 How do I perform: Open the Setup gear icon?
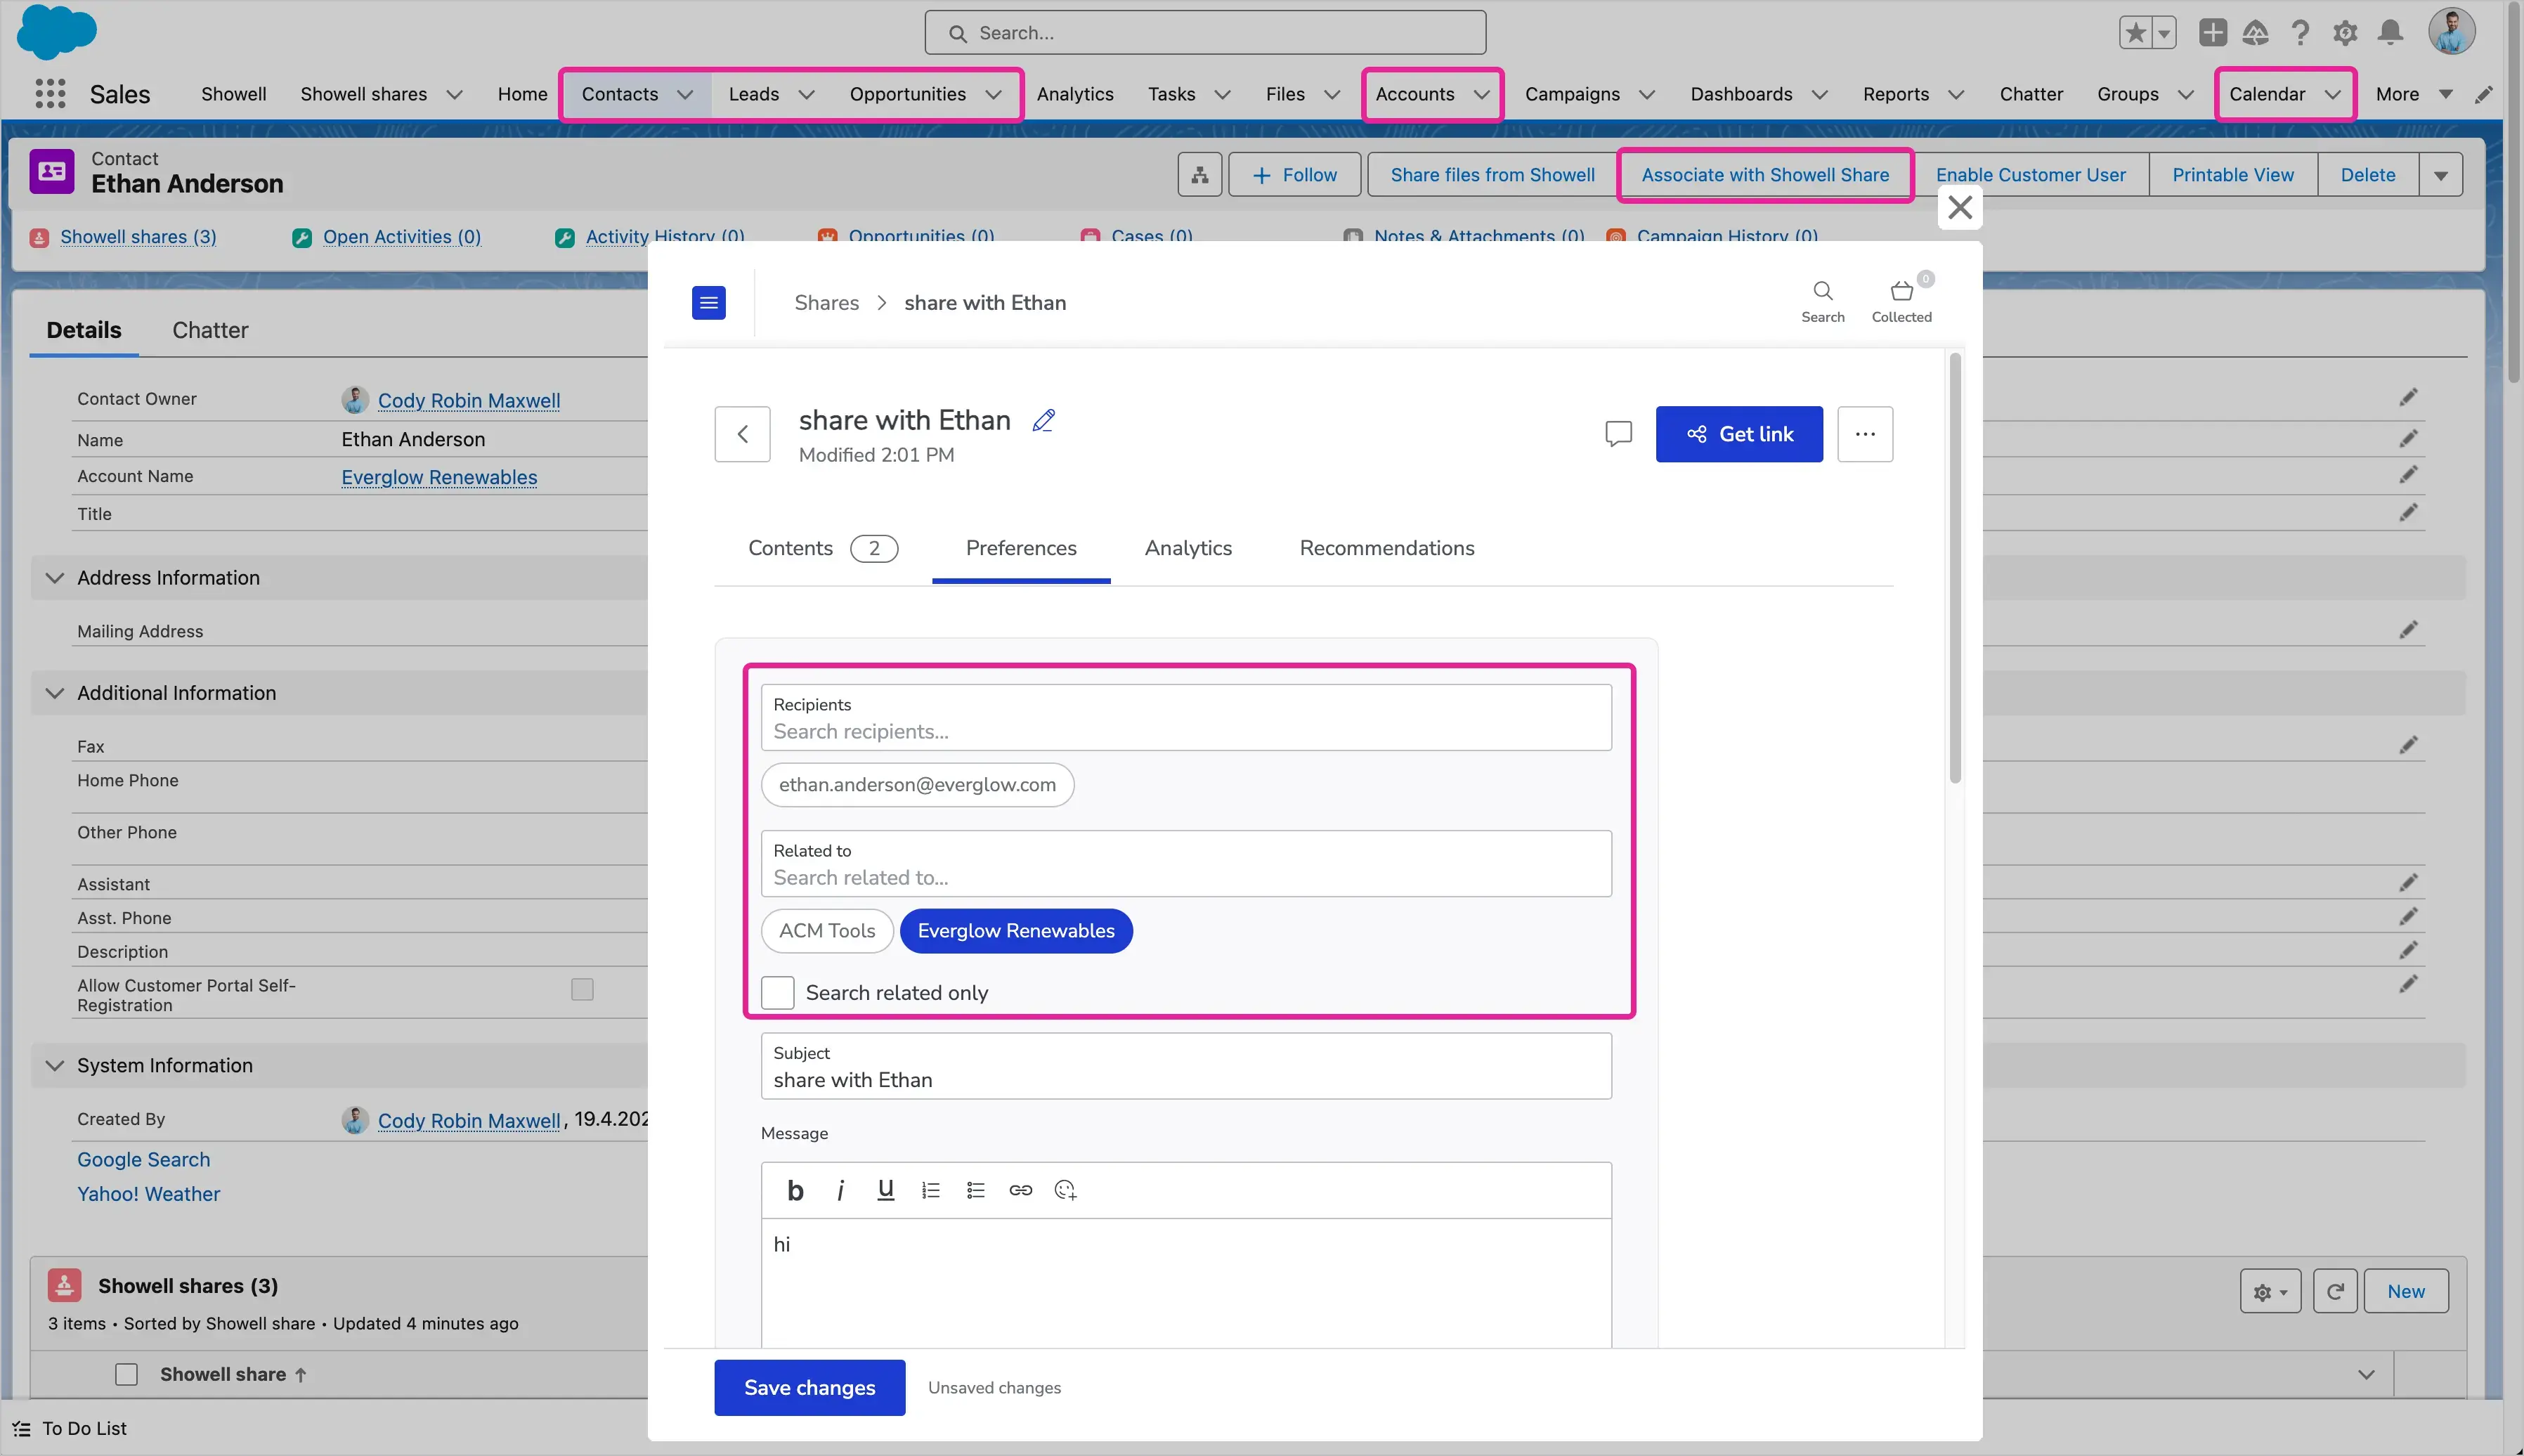click(x=2345, y=33)
